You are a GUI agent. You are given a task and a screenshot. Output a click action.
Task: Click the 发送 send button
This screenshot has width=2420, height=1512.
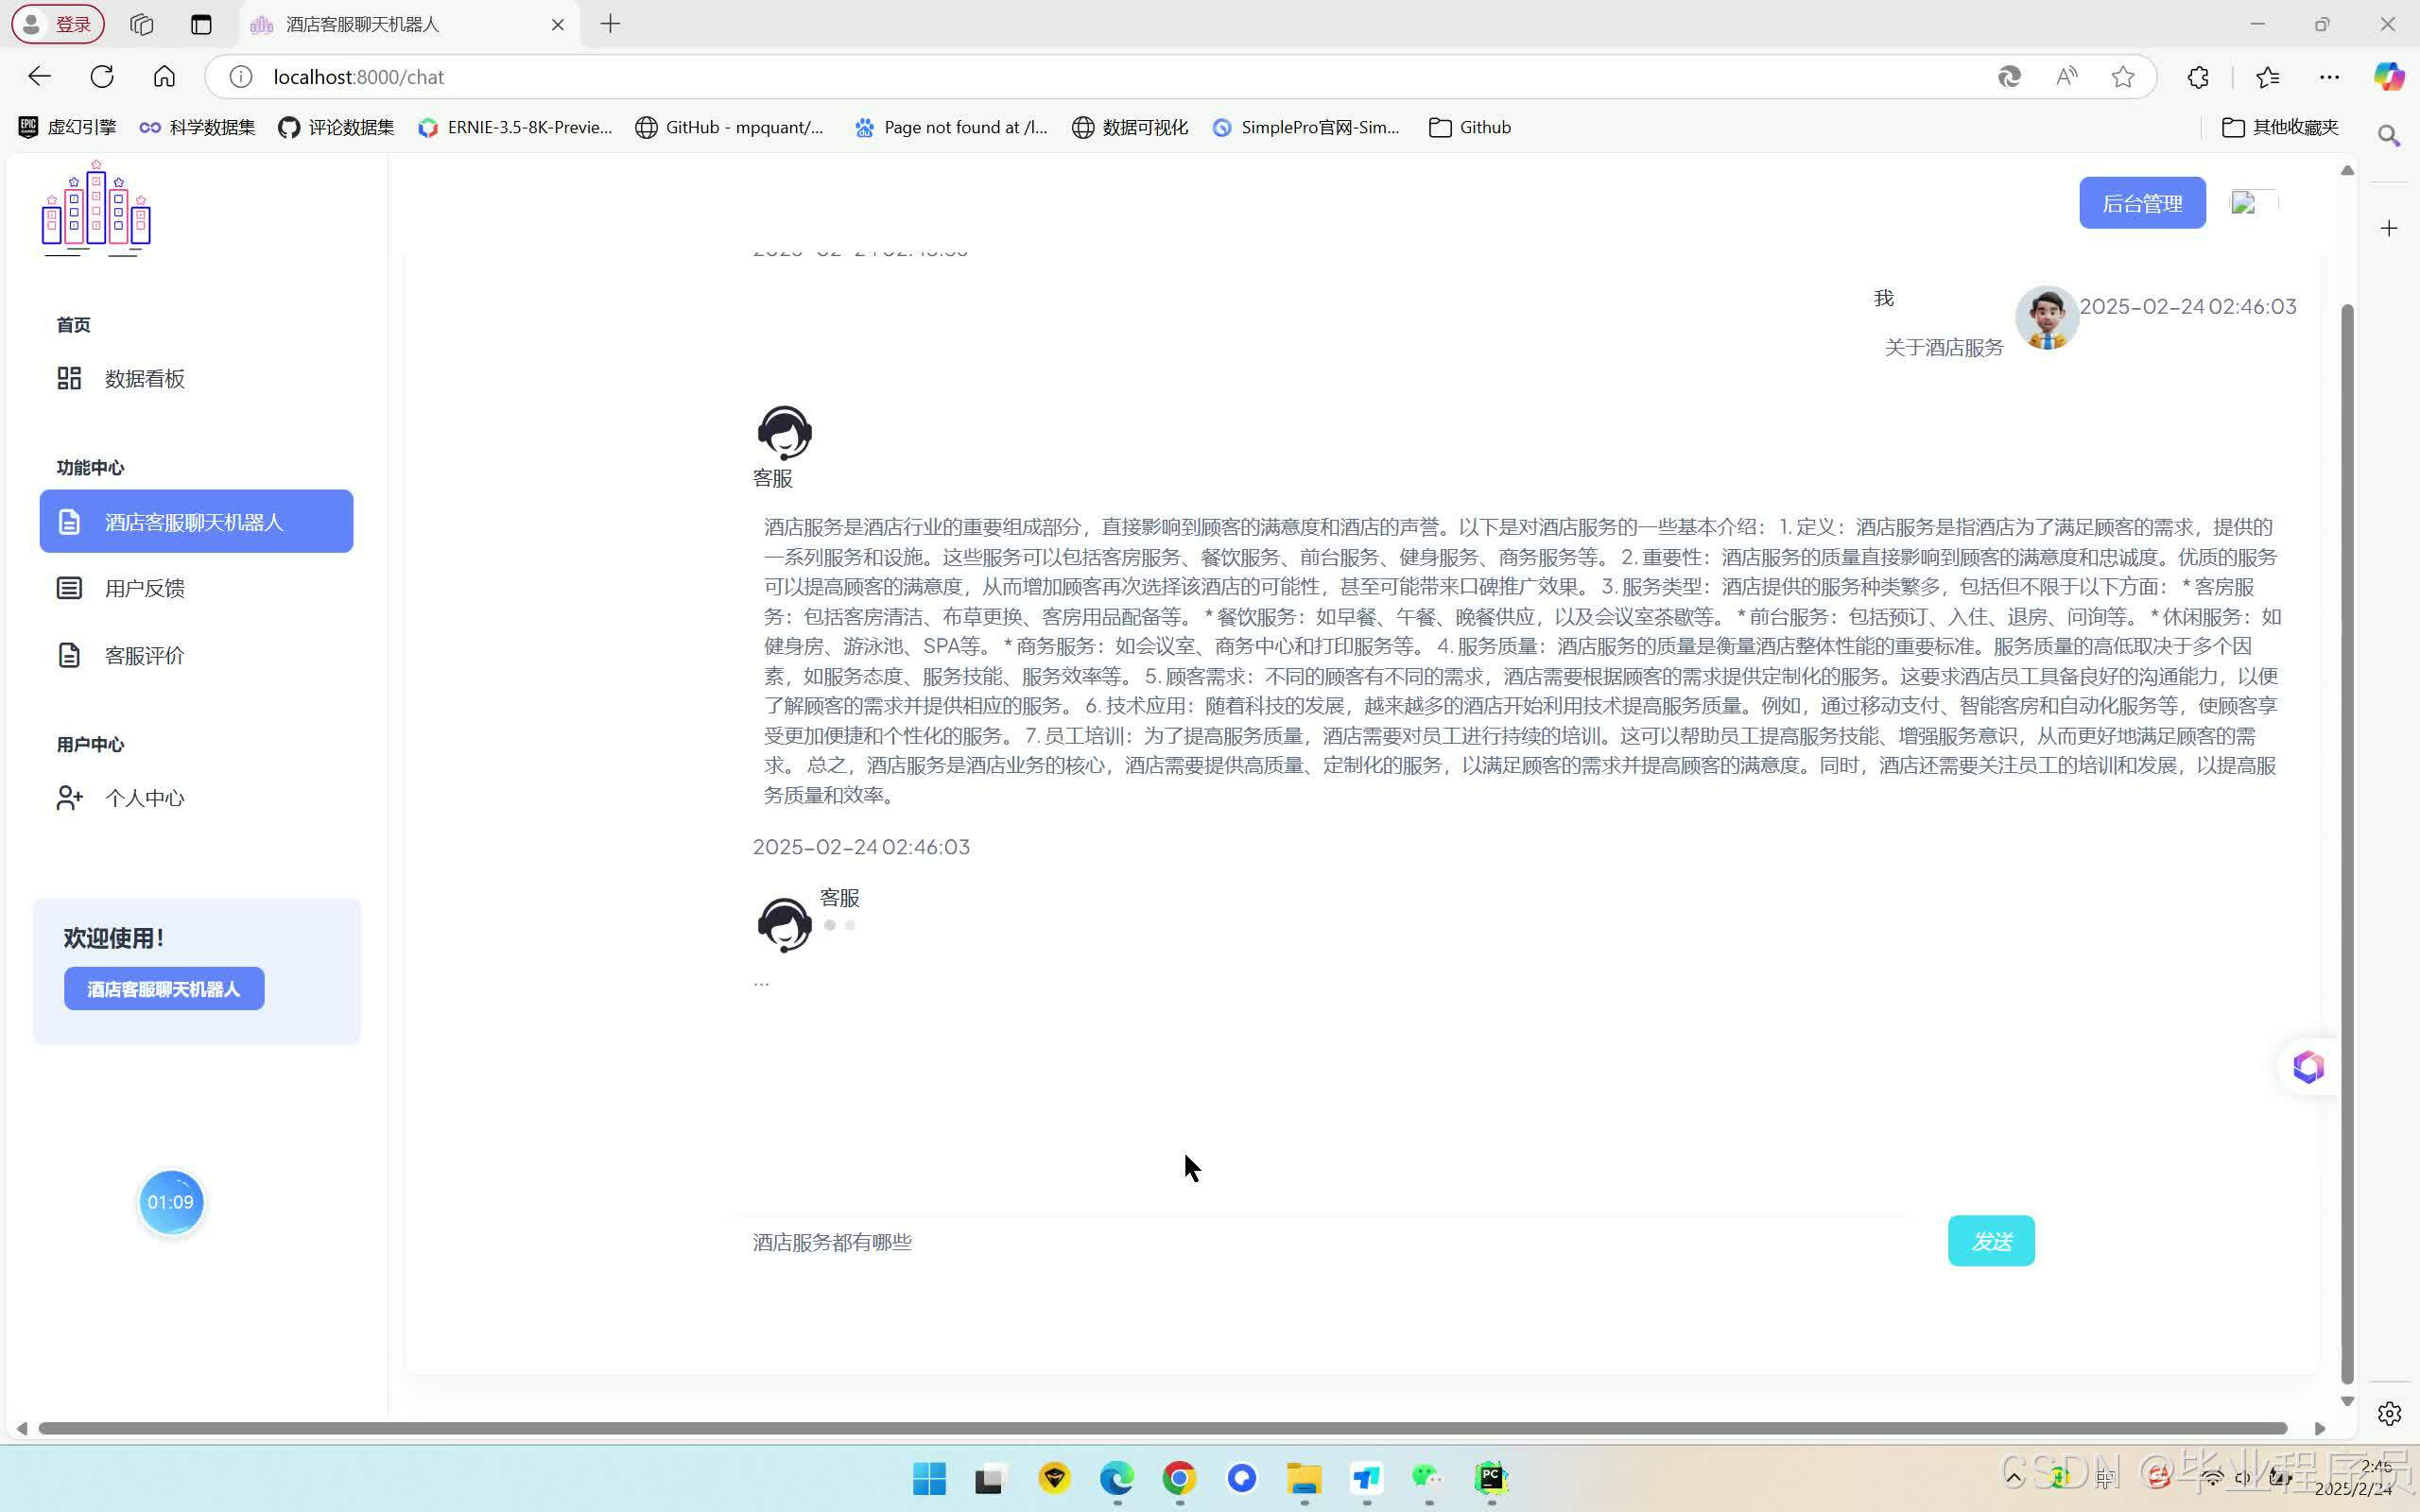click(x=1989, y=1240)
